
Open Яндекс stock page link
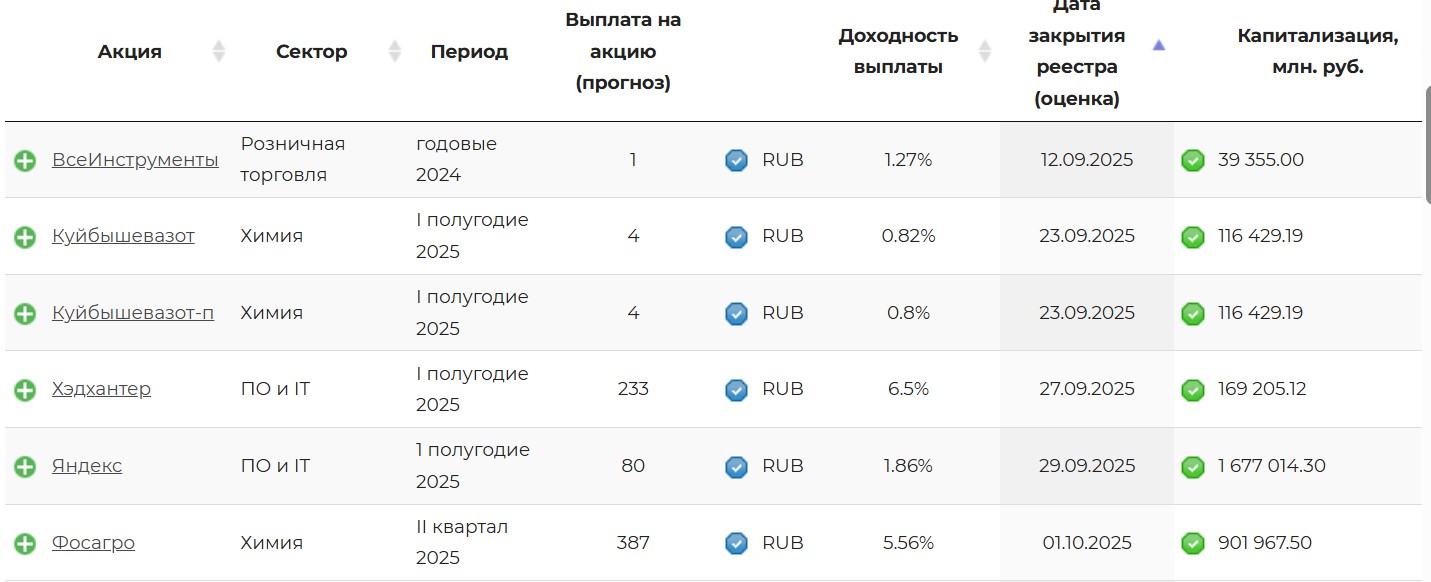(87, 466)
